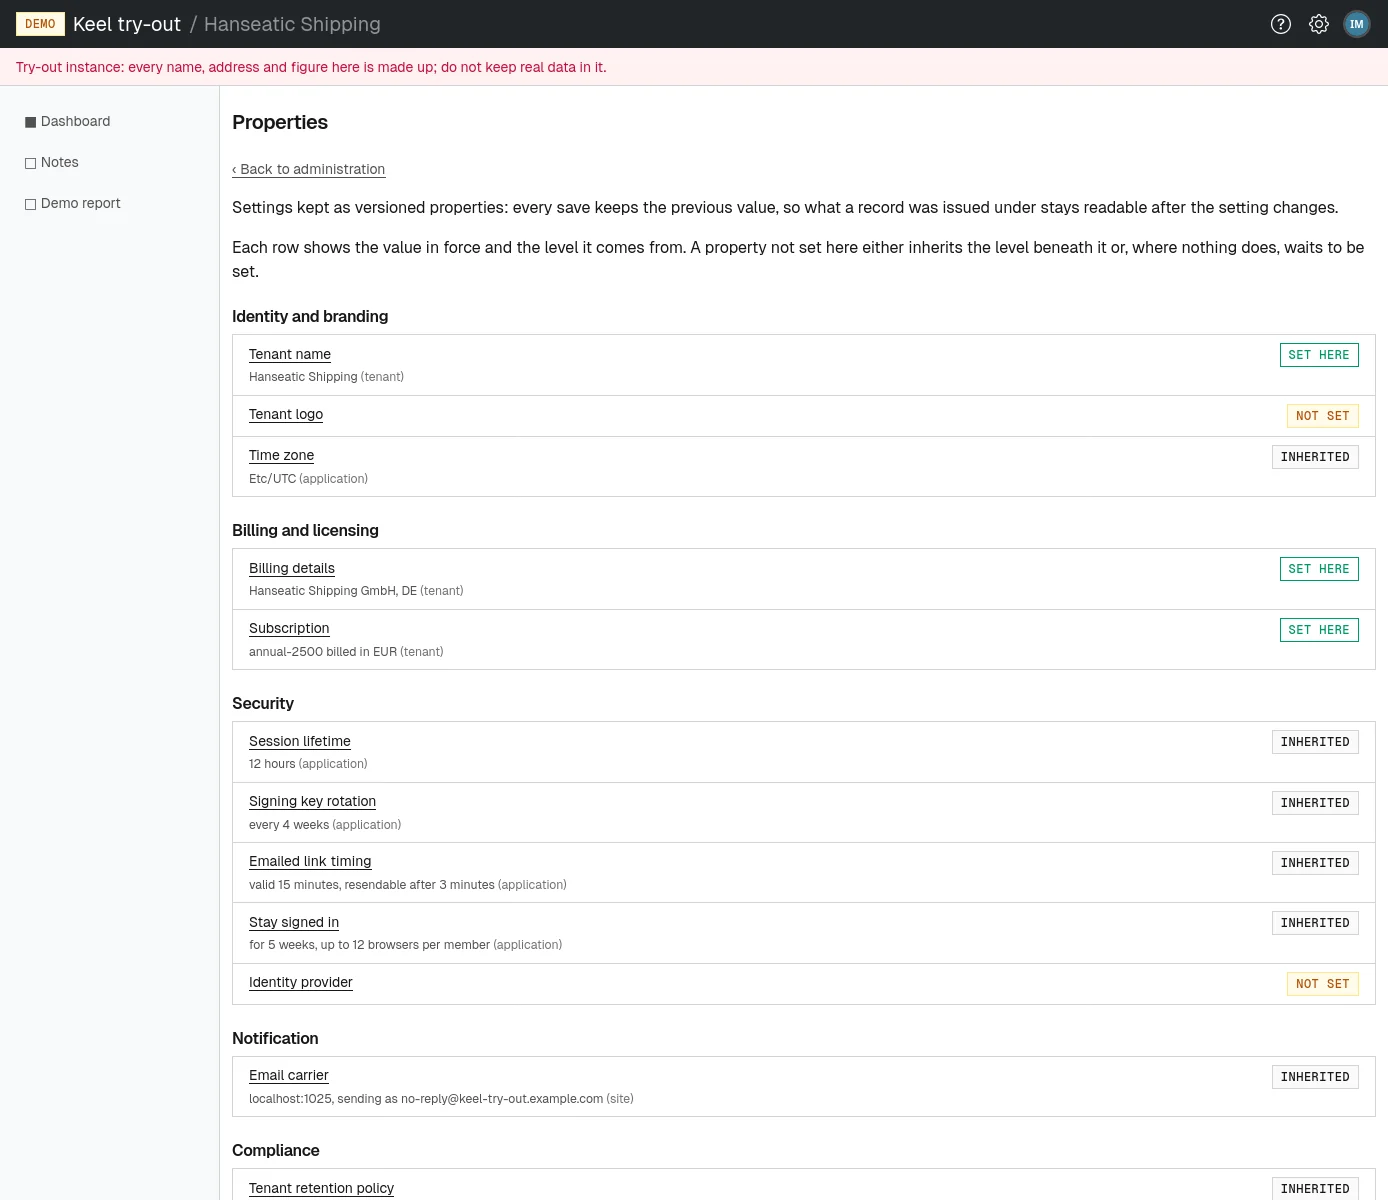1388x1200 pixels.
Task: Open the IM user avatar
Action: click(1357, 24)
